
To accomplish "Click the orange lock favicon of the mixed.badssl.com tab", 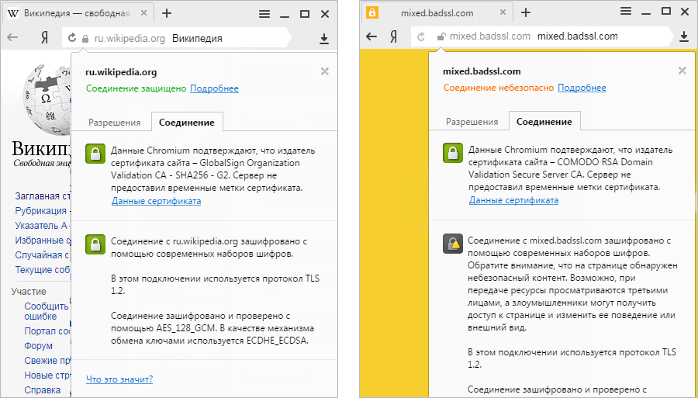I will (372, 12).
